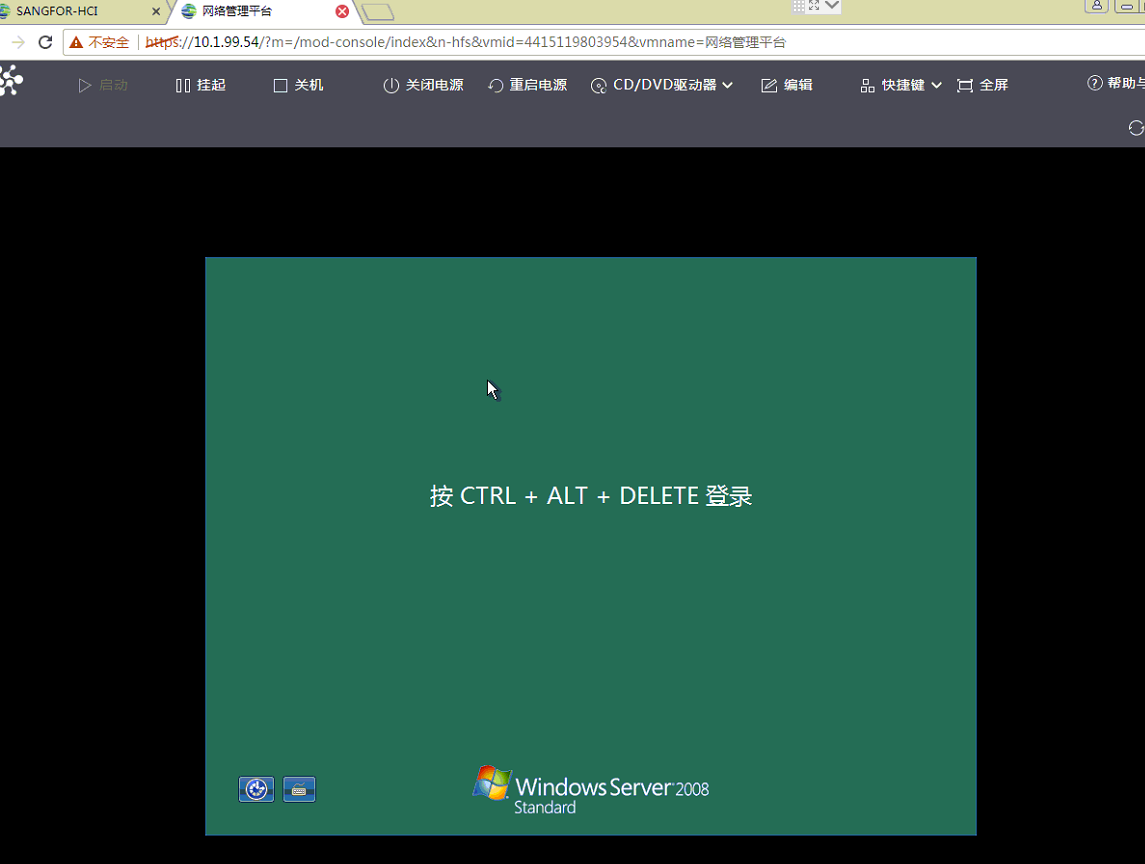1145x864 pixels.
Task: Click the browser reload button
Action: point(45,42)
